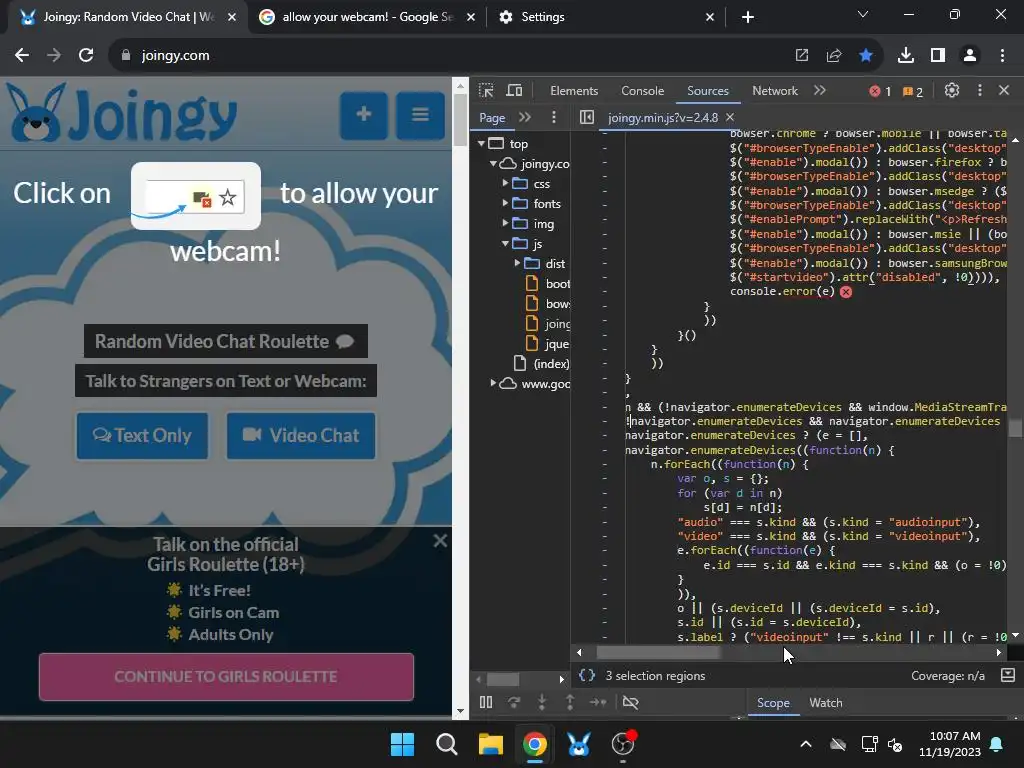The image size is (1024, 768).
Task: Open the DevTools settings gear
Action: pos(952,90)
